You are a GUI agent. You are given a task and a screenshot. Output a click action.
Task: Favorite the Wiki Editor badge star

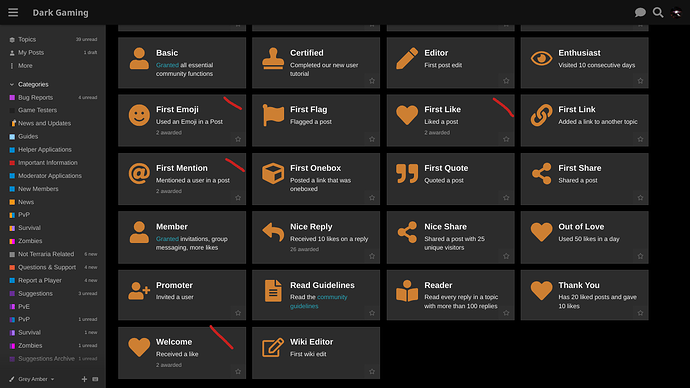coord(372,371)
